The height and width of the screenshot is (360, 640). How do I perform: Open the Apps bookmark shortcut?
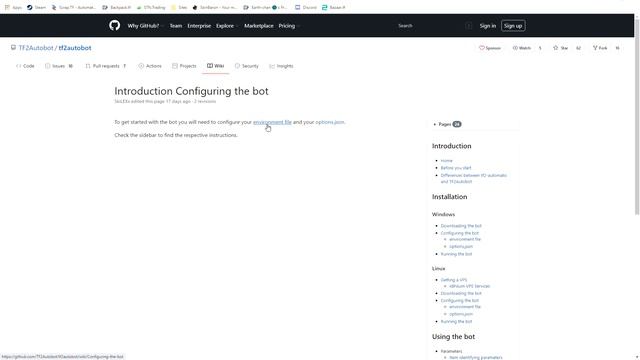coord(13,7)
